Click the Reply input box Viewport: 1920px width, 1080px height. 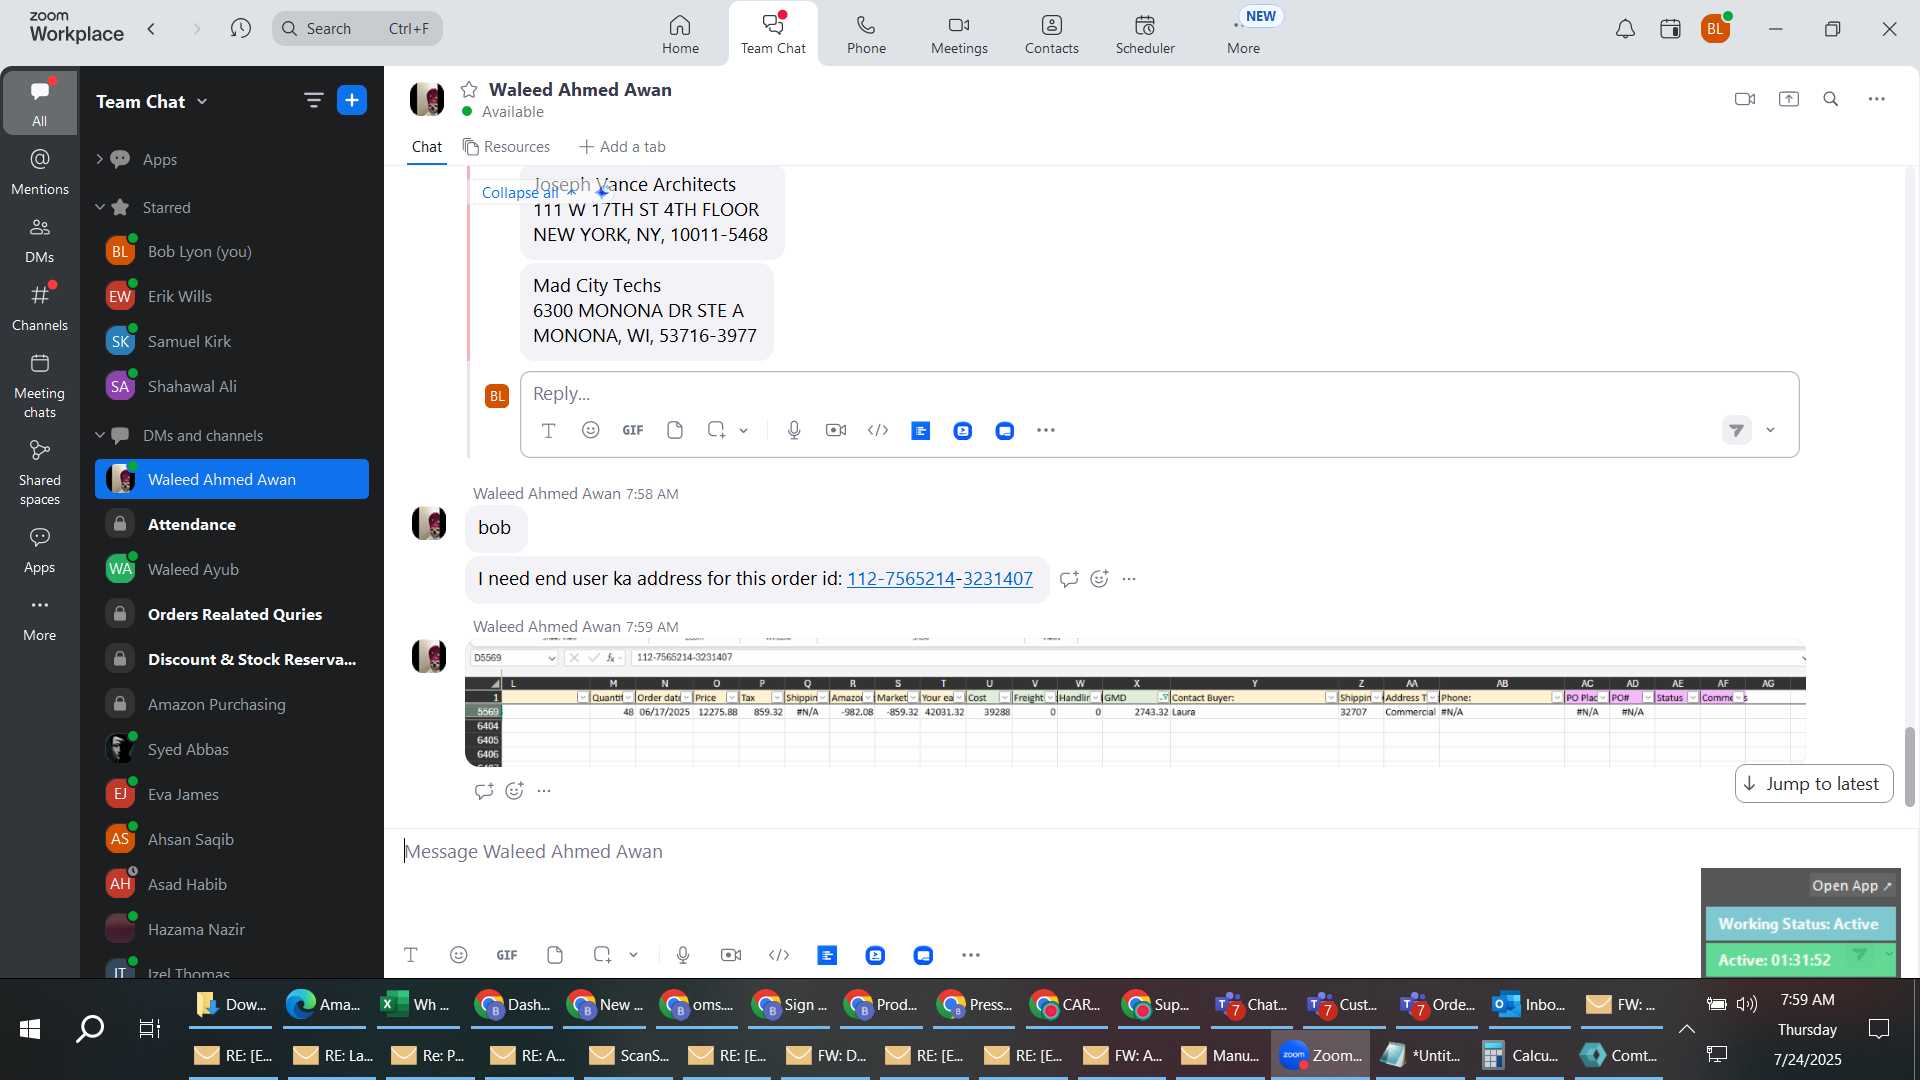pyautogui.click(x=1159, y=393)
